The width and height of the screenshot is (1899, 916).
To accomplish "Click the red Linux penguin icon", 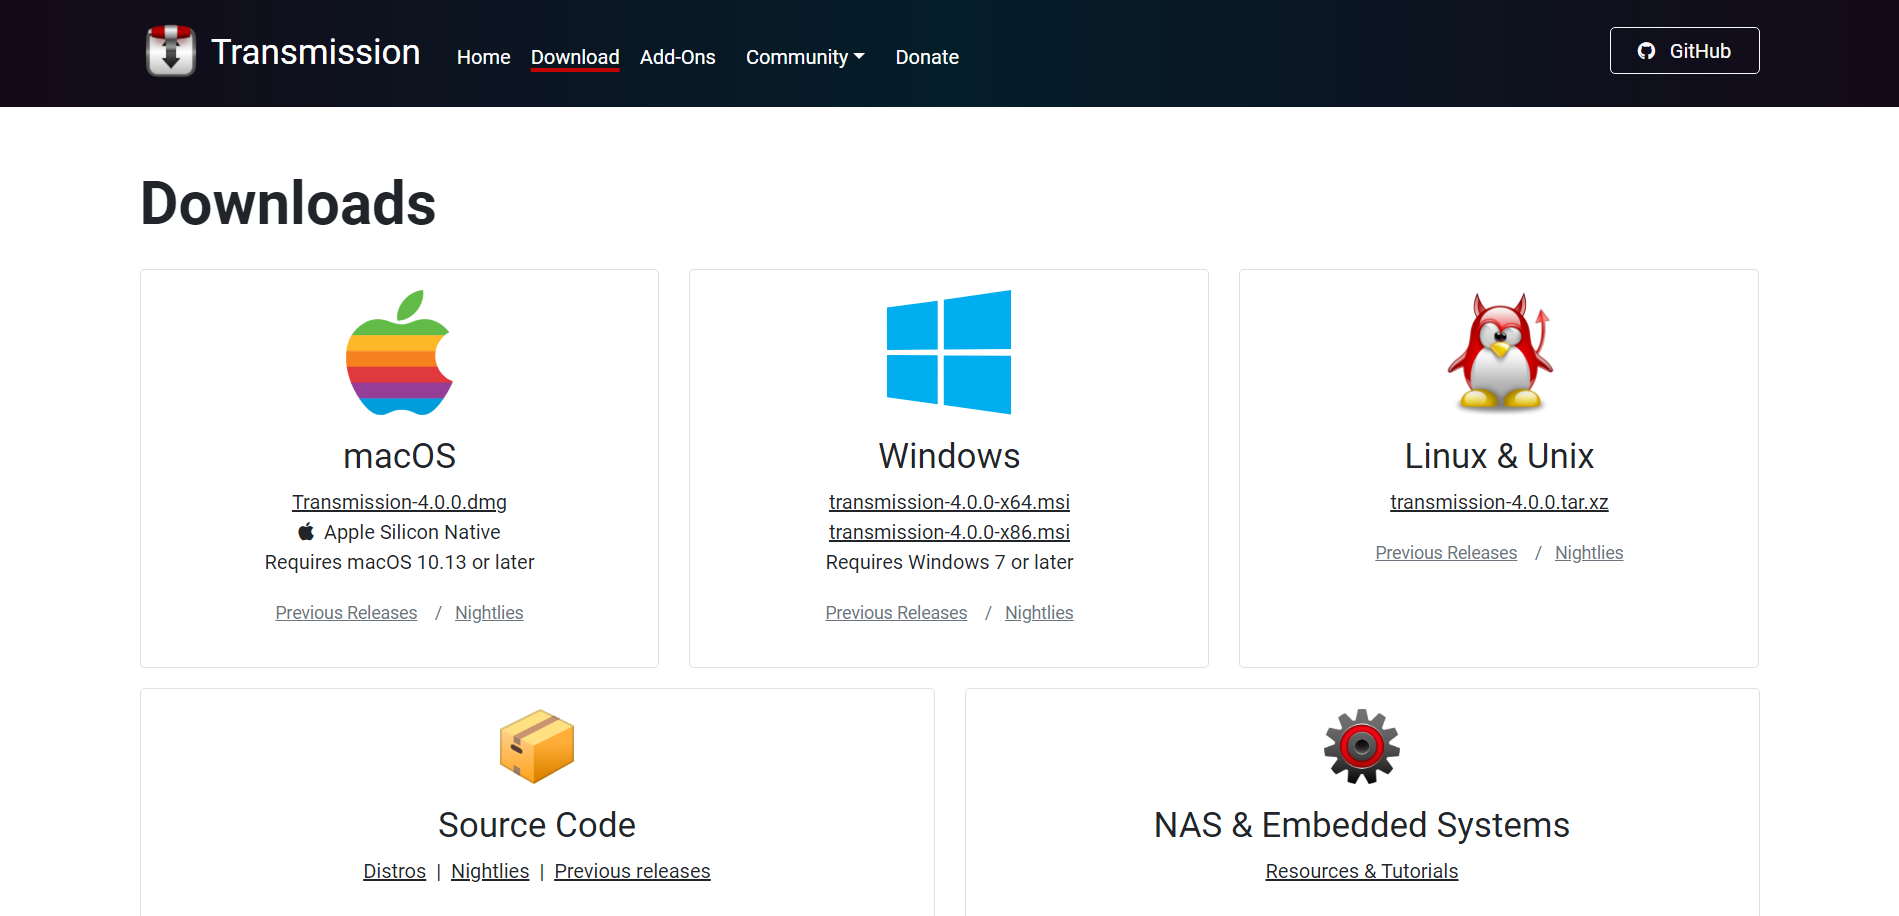I will pos(1499,352).
